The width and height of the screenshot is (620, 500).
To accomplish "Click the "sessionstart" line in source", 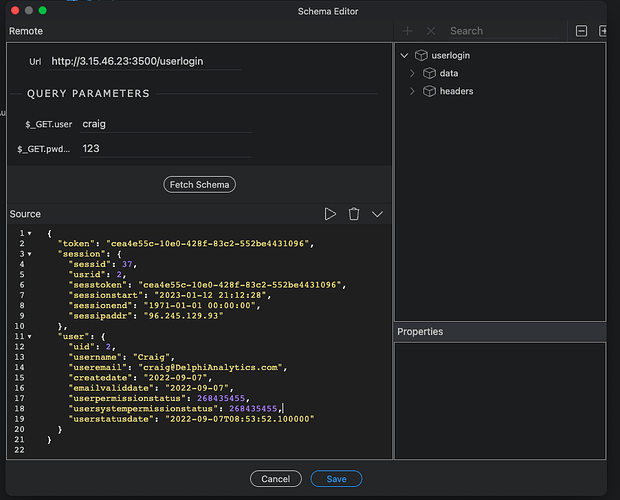I will (x=170, y=295).
